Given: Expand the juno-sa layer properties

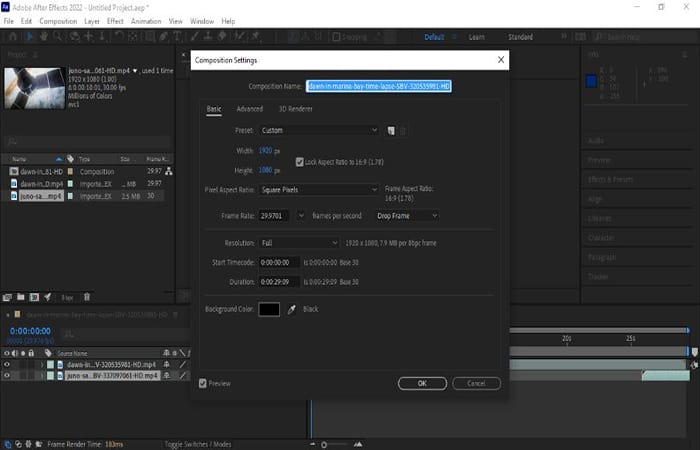Looking at the screenshot, I should coord(42,376).
